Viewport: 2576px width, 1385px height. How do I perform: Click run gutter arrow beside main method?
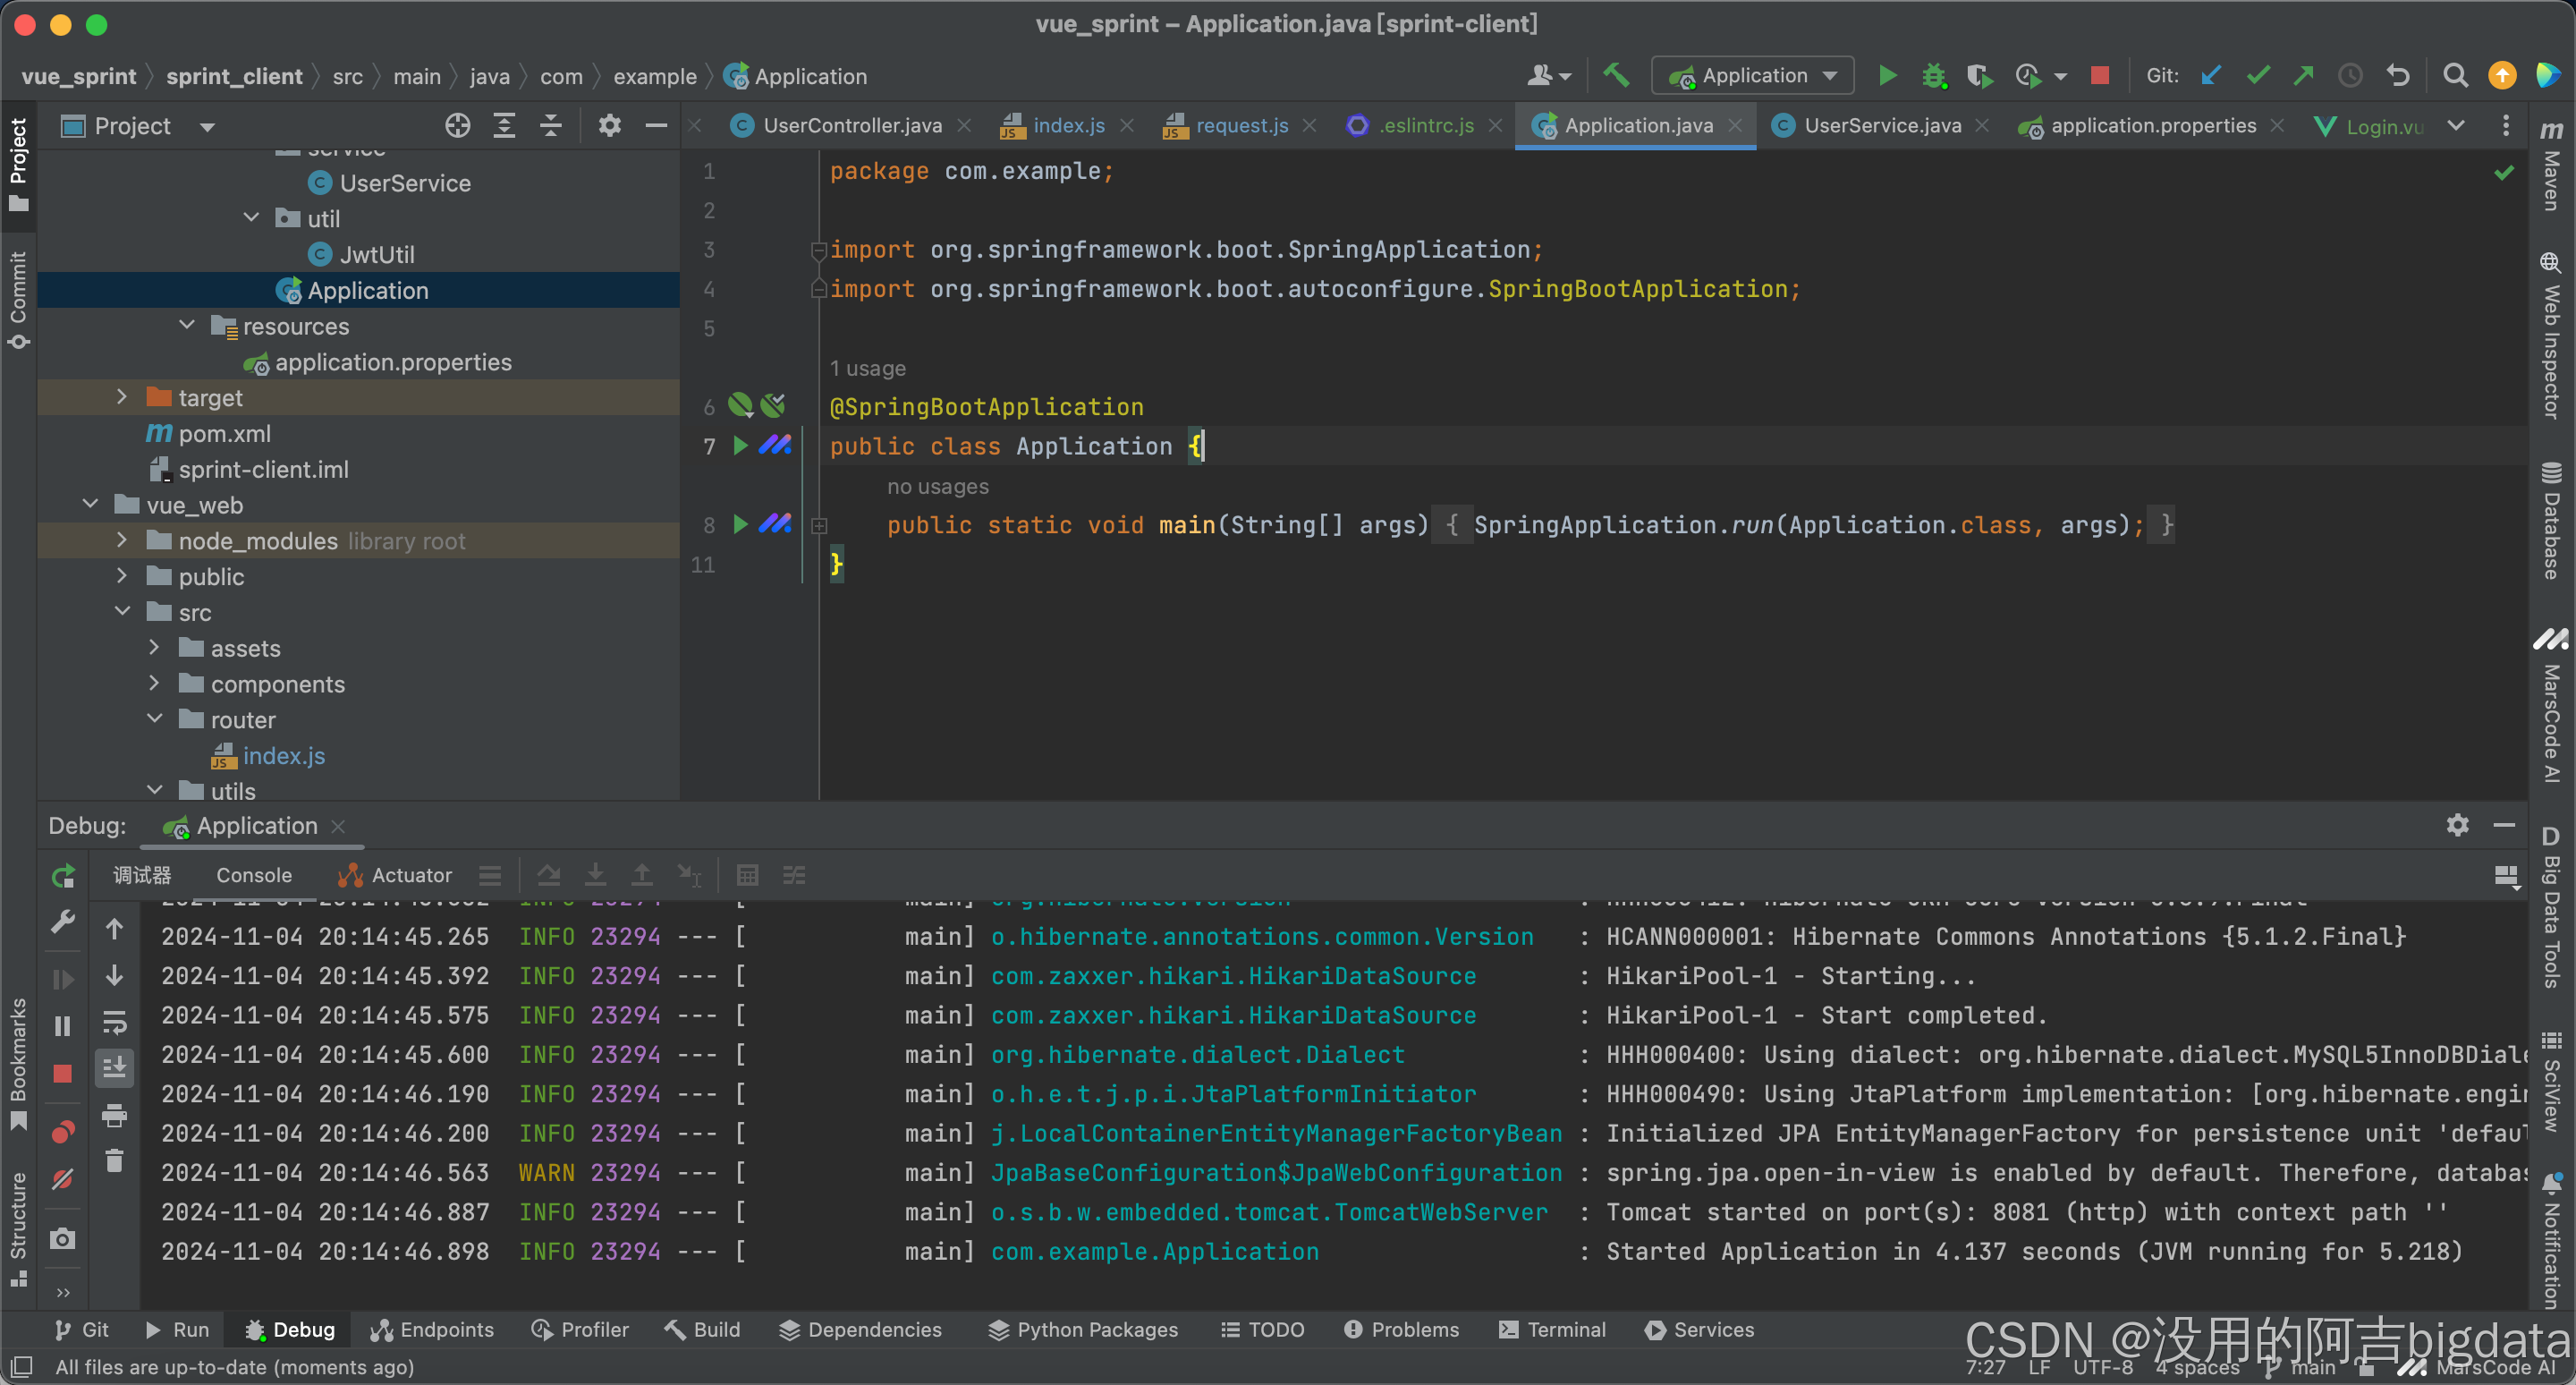tap(740, 523)
